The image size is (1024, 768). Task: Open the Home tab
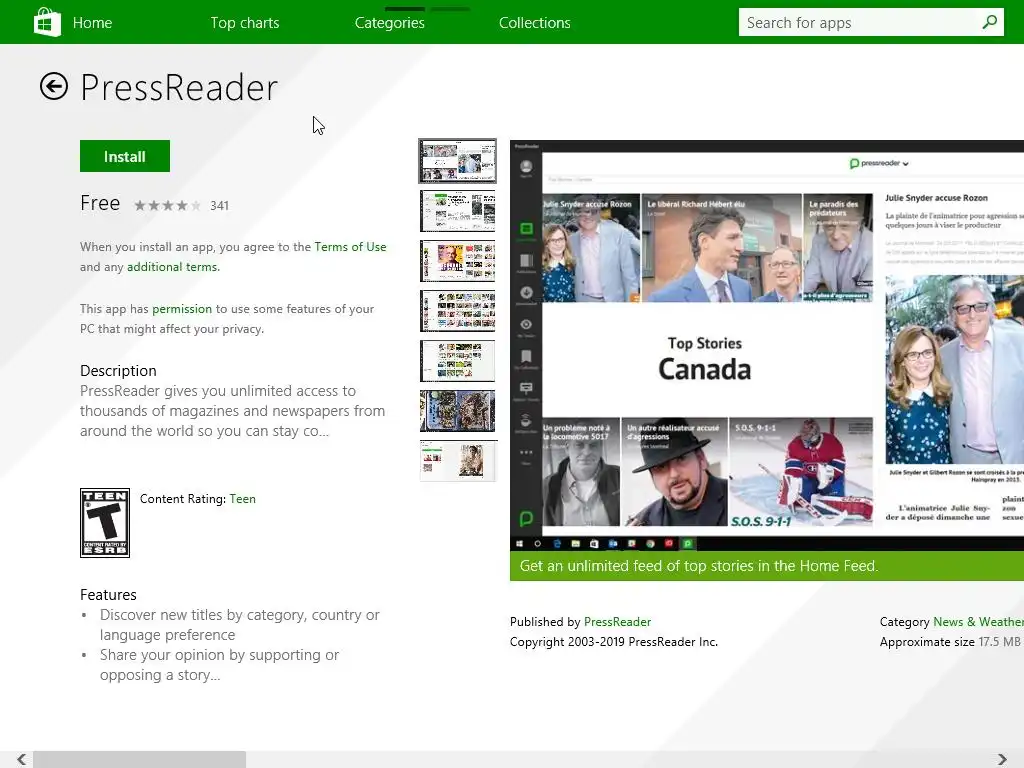[x=92, y=23]
